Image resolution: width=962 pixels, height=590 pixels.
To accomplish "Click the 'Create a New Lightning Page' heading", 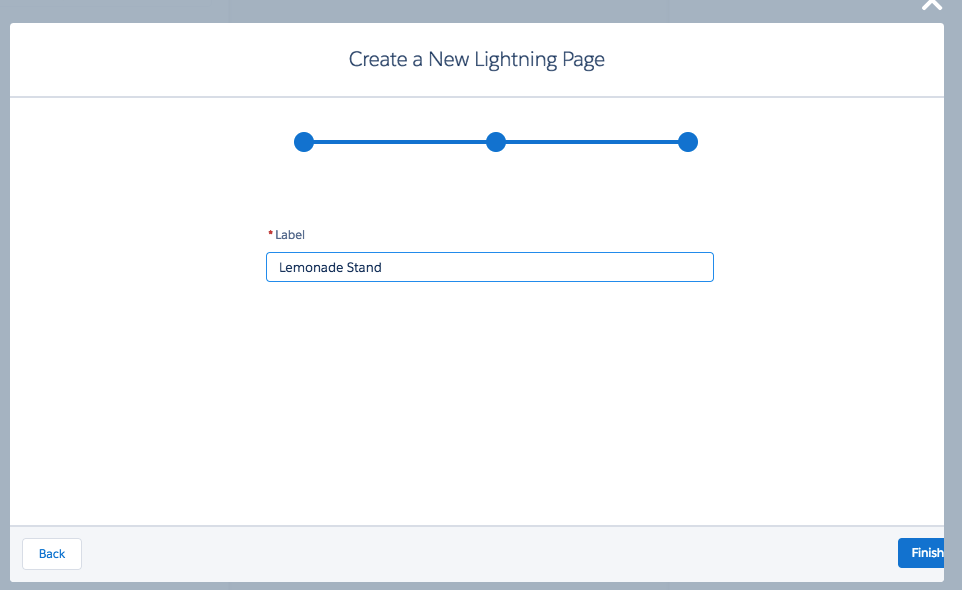I will pyautogui.click(x=476, y=59).
